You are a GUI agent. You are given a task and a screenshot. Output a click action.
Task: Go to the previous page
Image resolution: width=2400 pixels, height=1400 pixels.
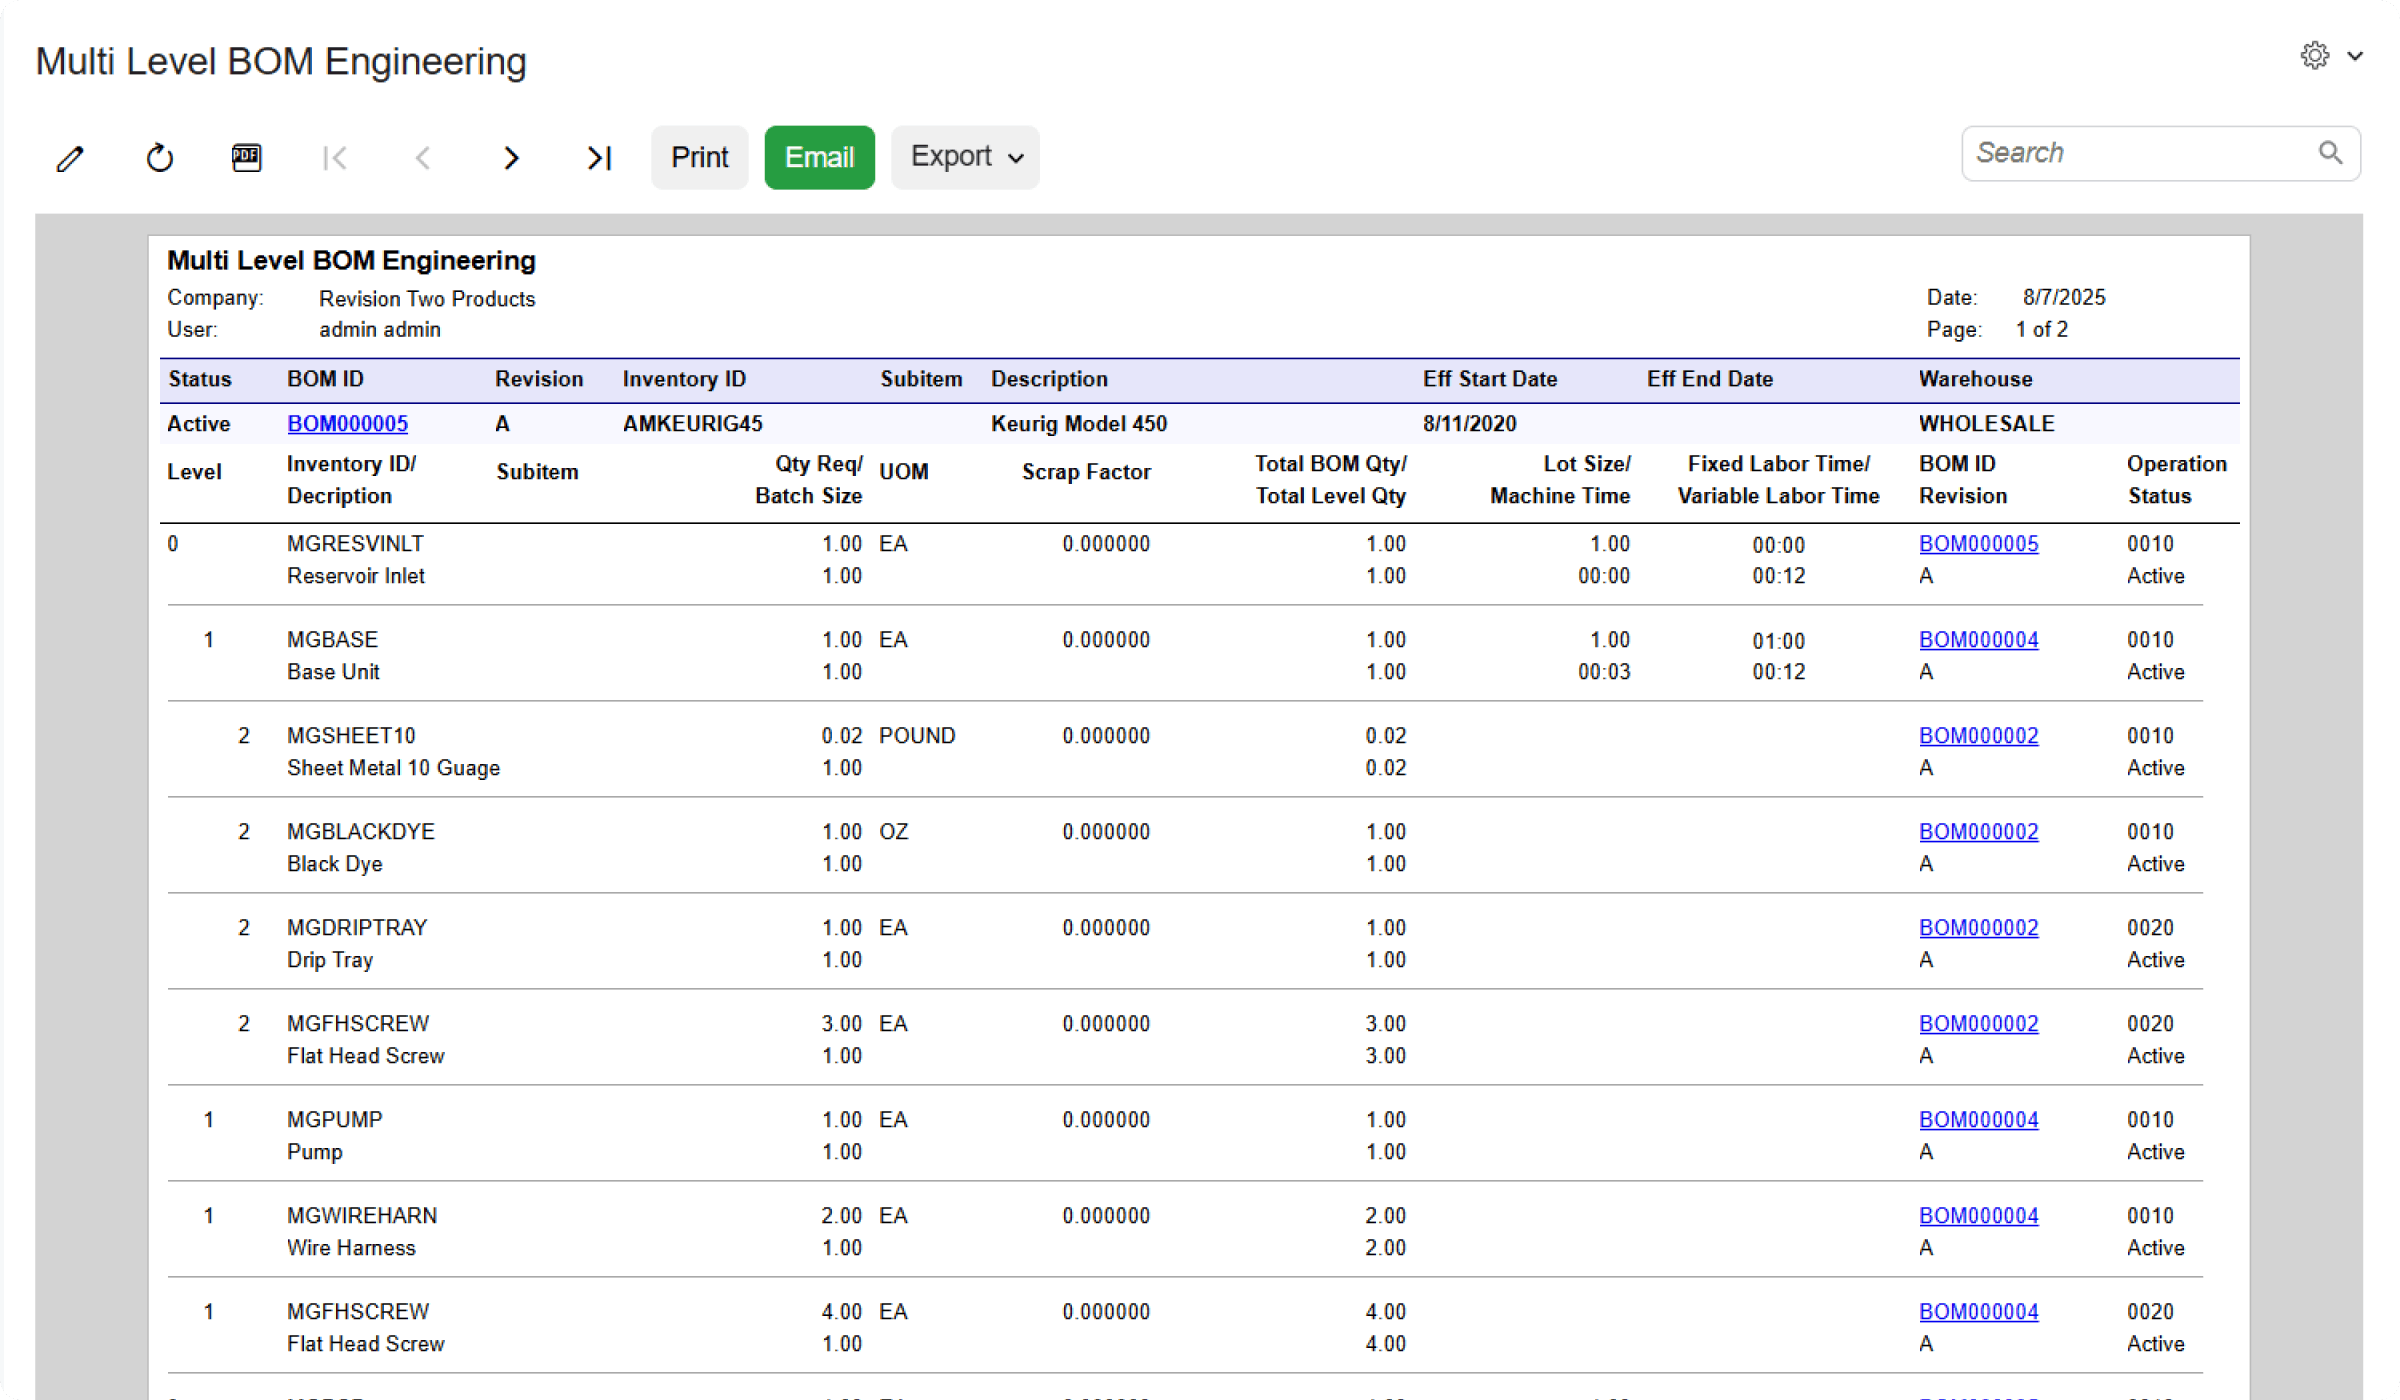pyautogui.click(x=423, y=157)
